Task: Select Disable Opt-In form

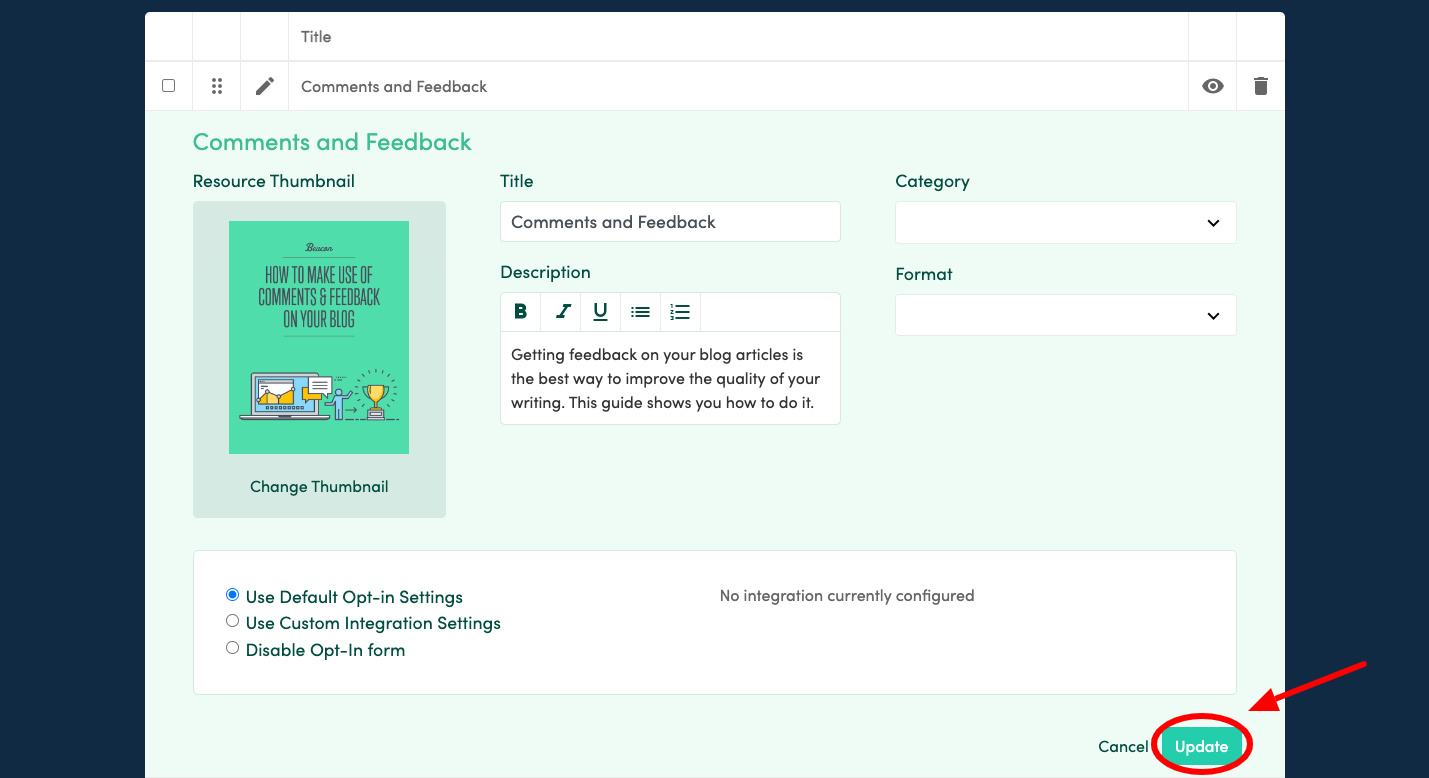Action: click(x=232, y=647)
